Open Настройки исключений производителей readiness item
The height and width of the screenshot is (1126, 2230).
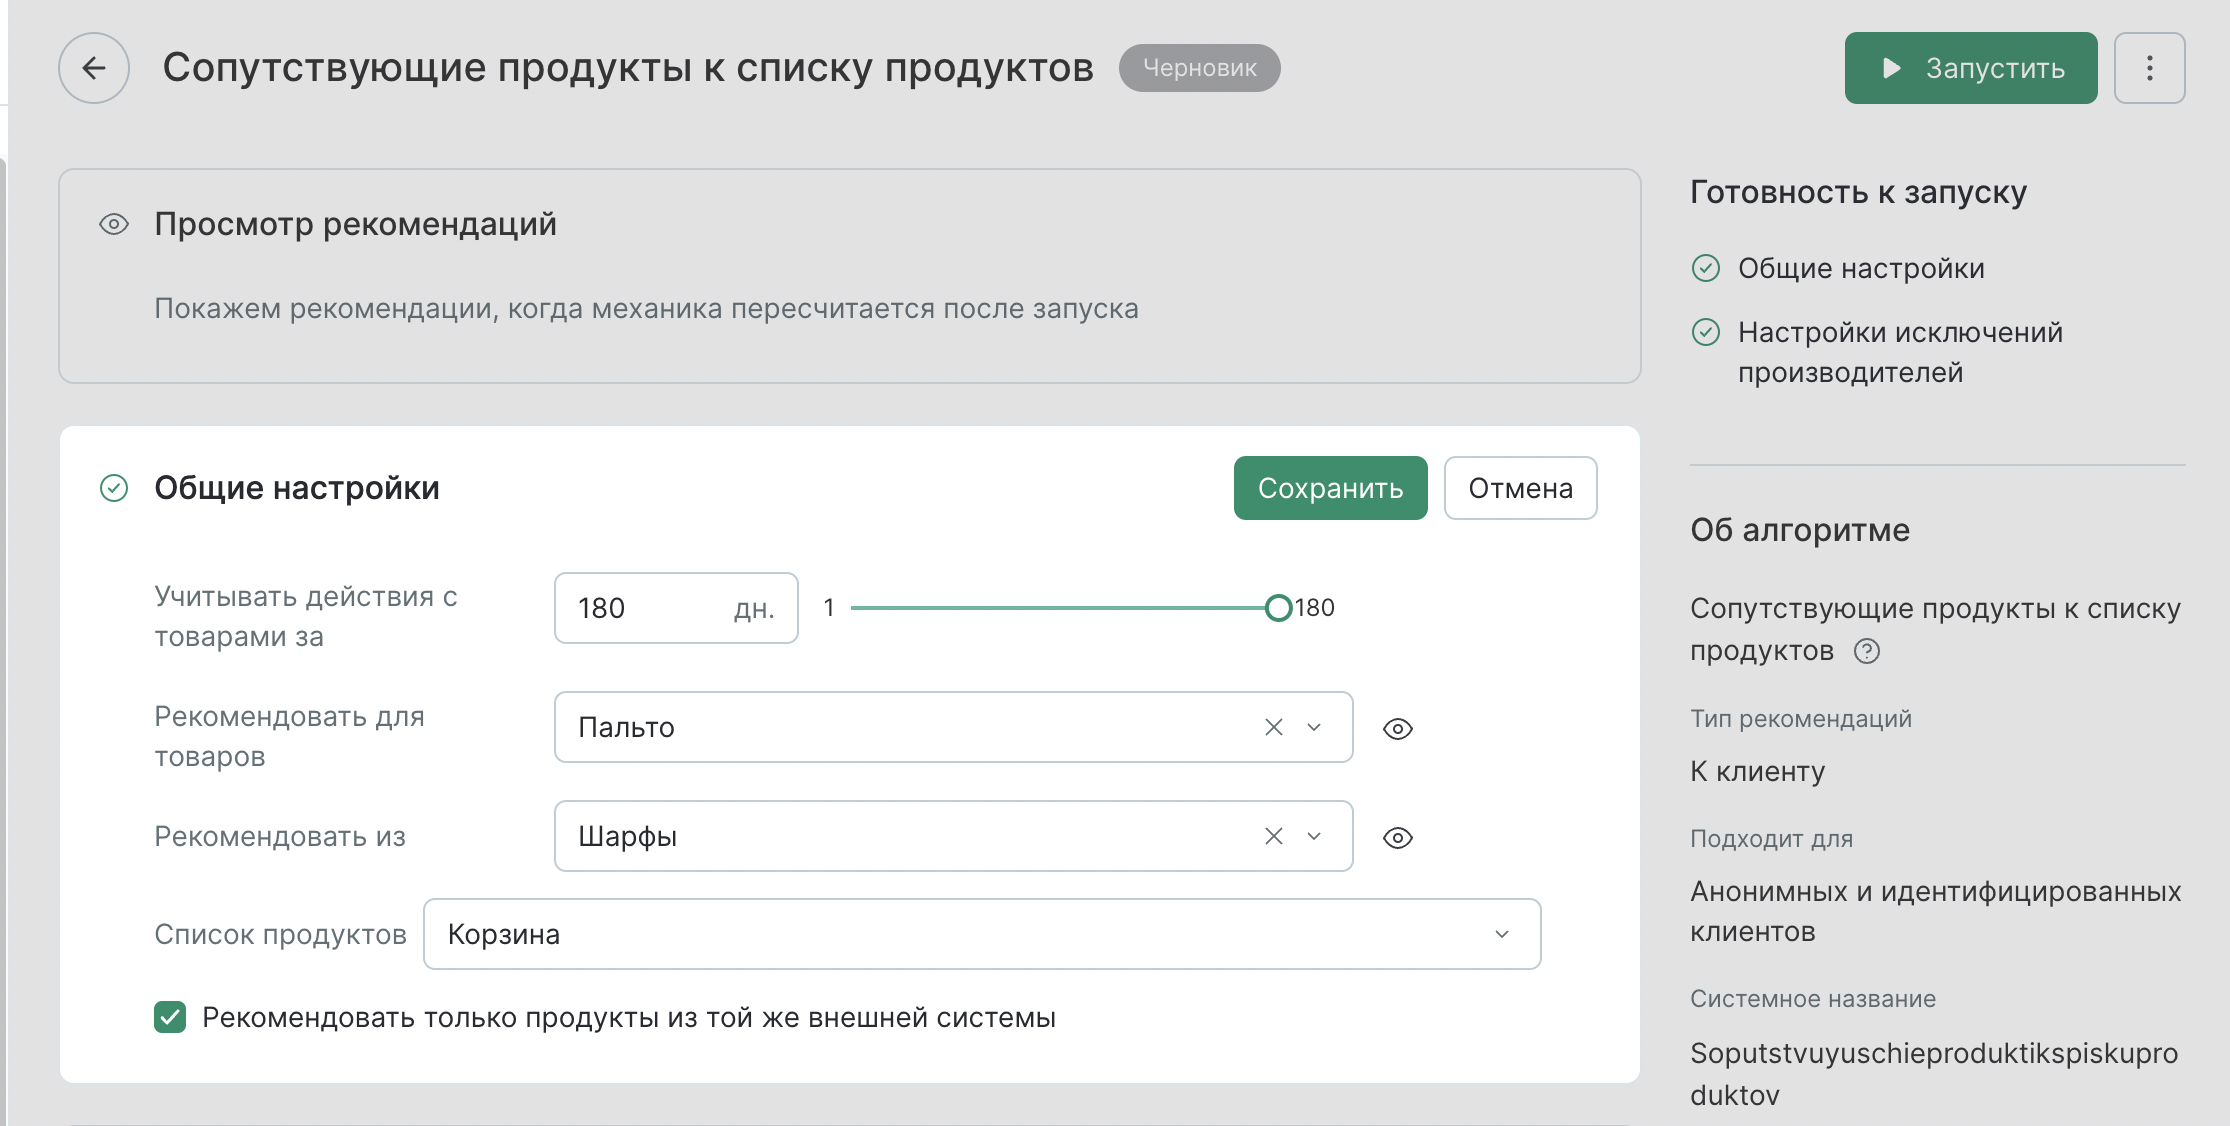click(1900, 352)
